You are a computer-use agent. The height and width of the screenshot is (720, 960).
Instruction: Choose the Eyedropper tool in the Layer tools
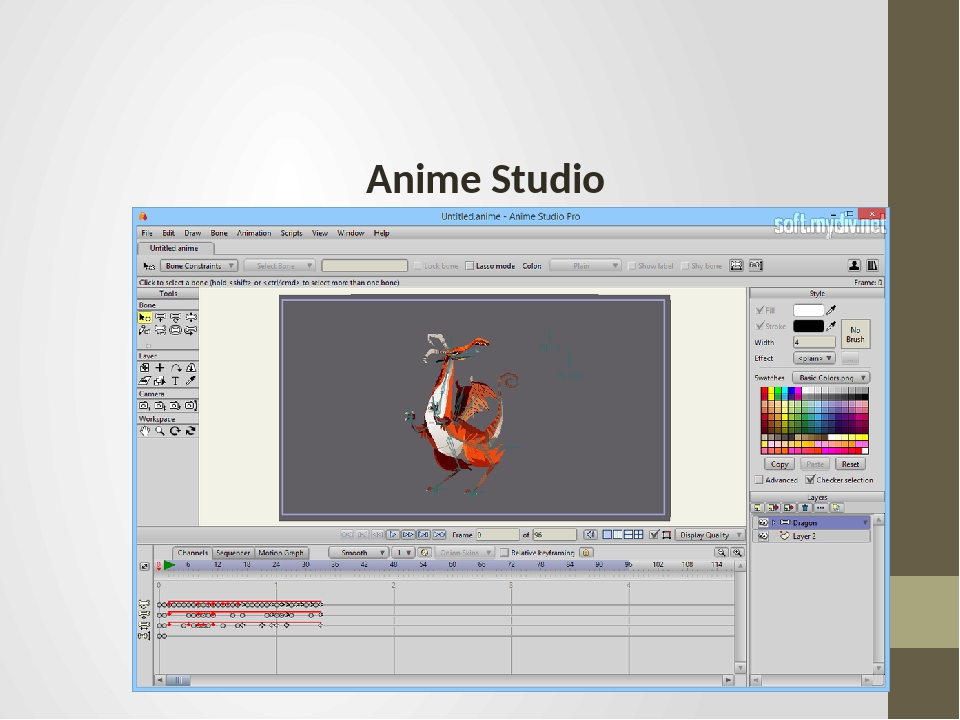tap(191, 381)
